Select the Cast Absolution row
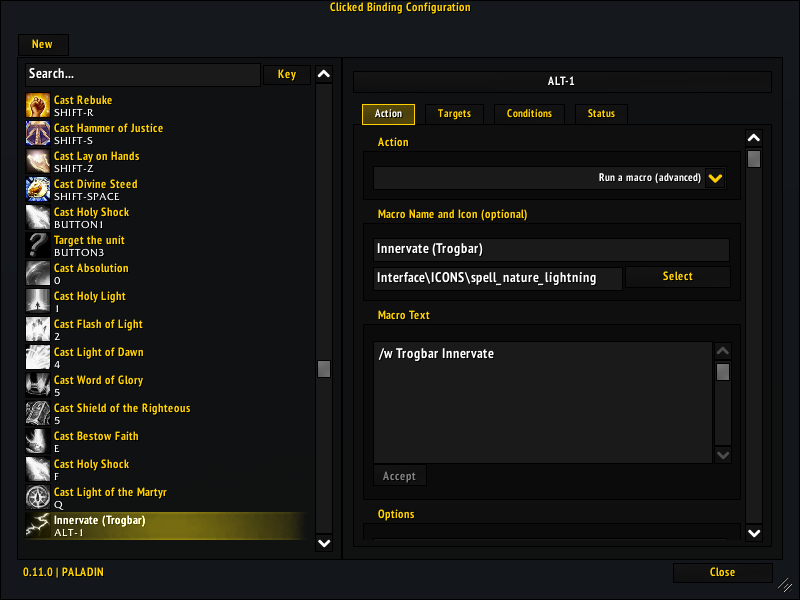The width and height of the screenshot is (800, 600). pyautogui.click(x=166, y=273)
